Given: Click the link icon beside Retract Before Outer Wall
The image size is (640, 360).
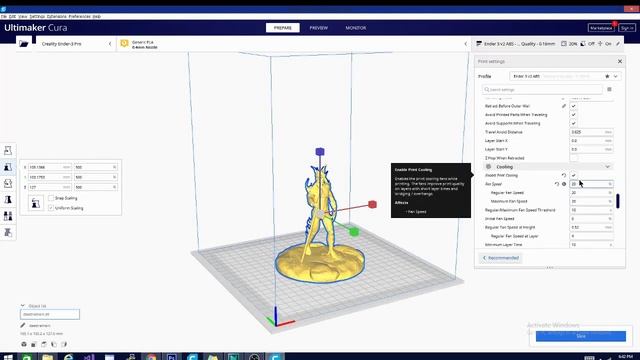Looking at the screenshot, I should pos(564,106).
